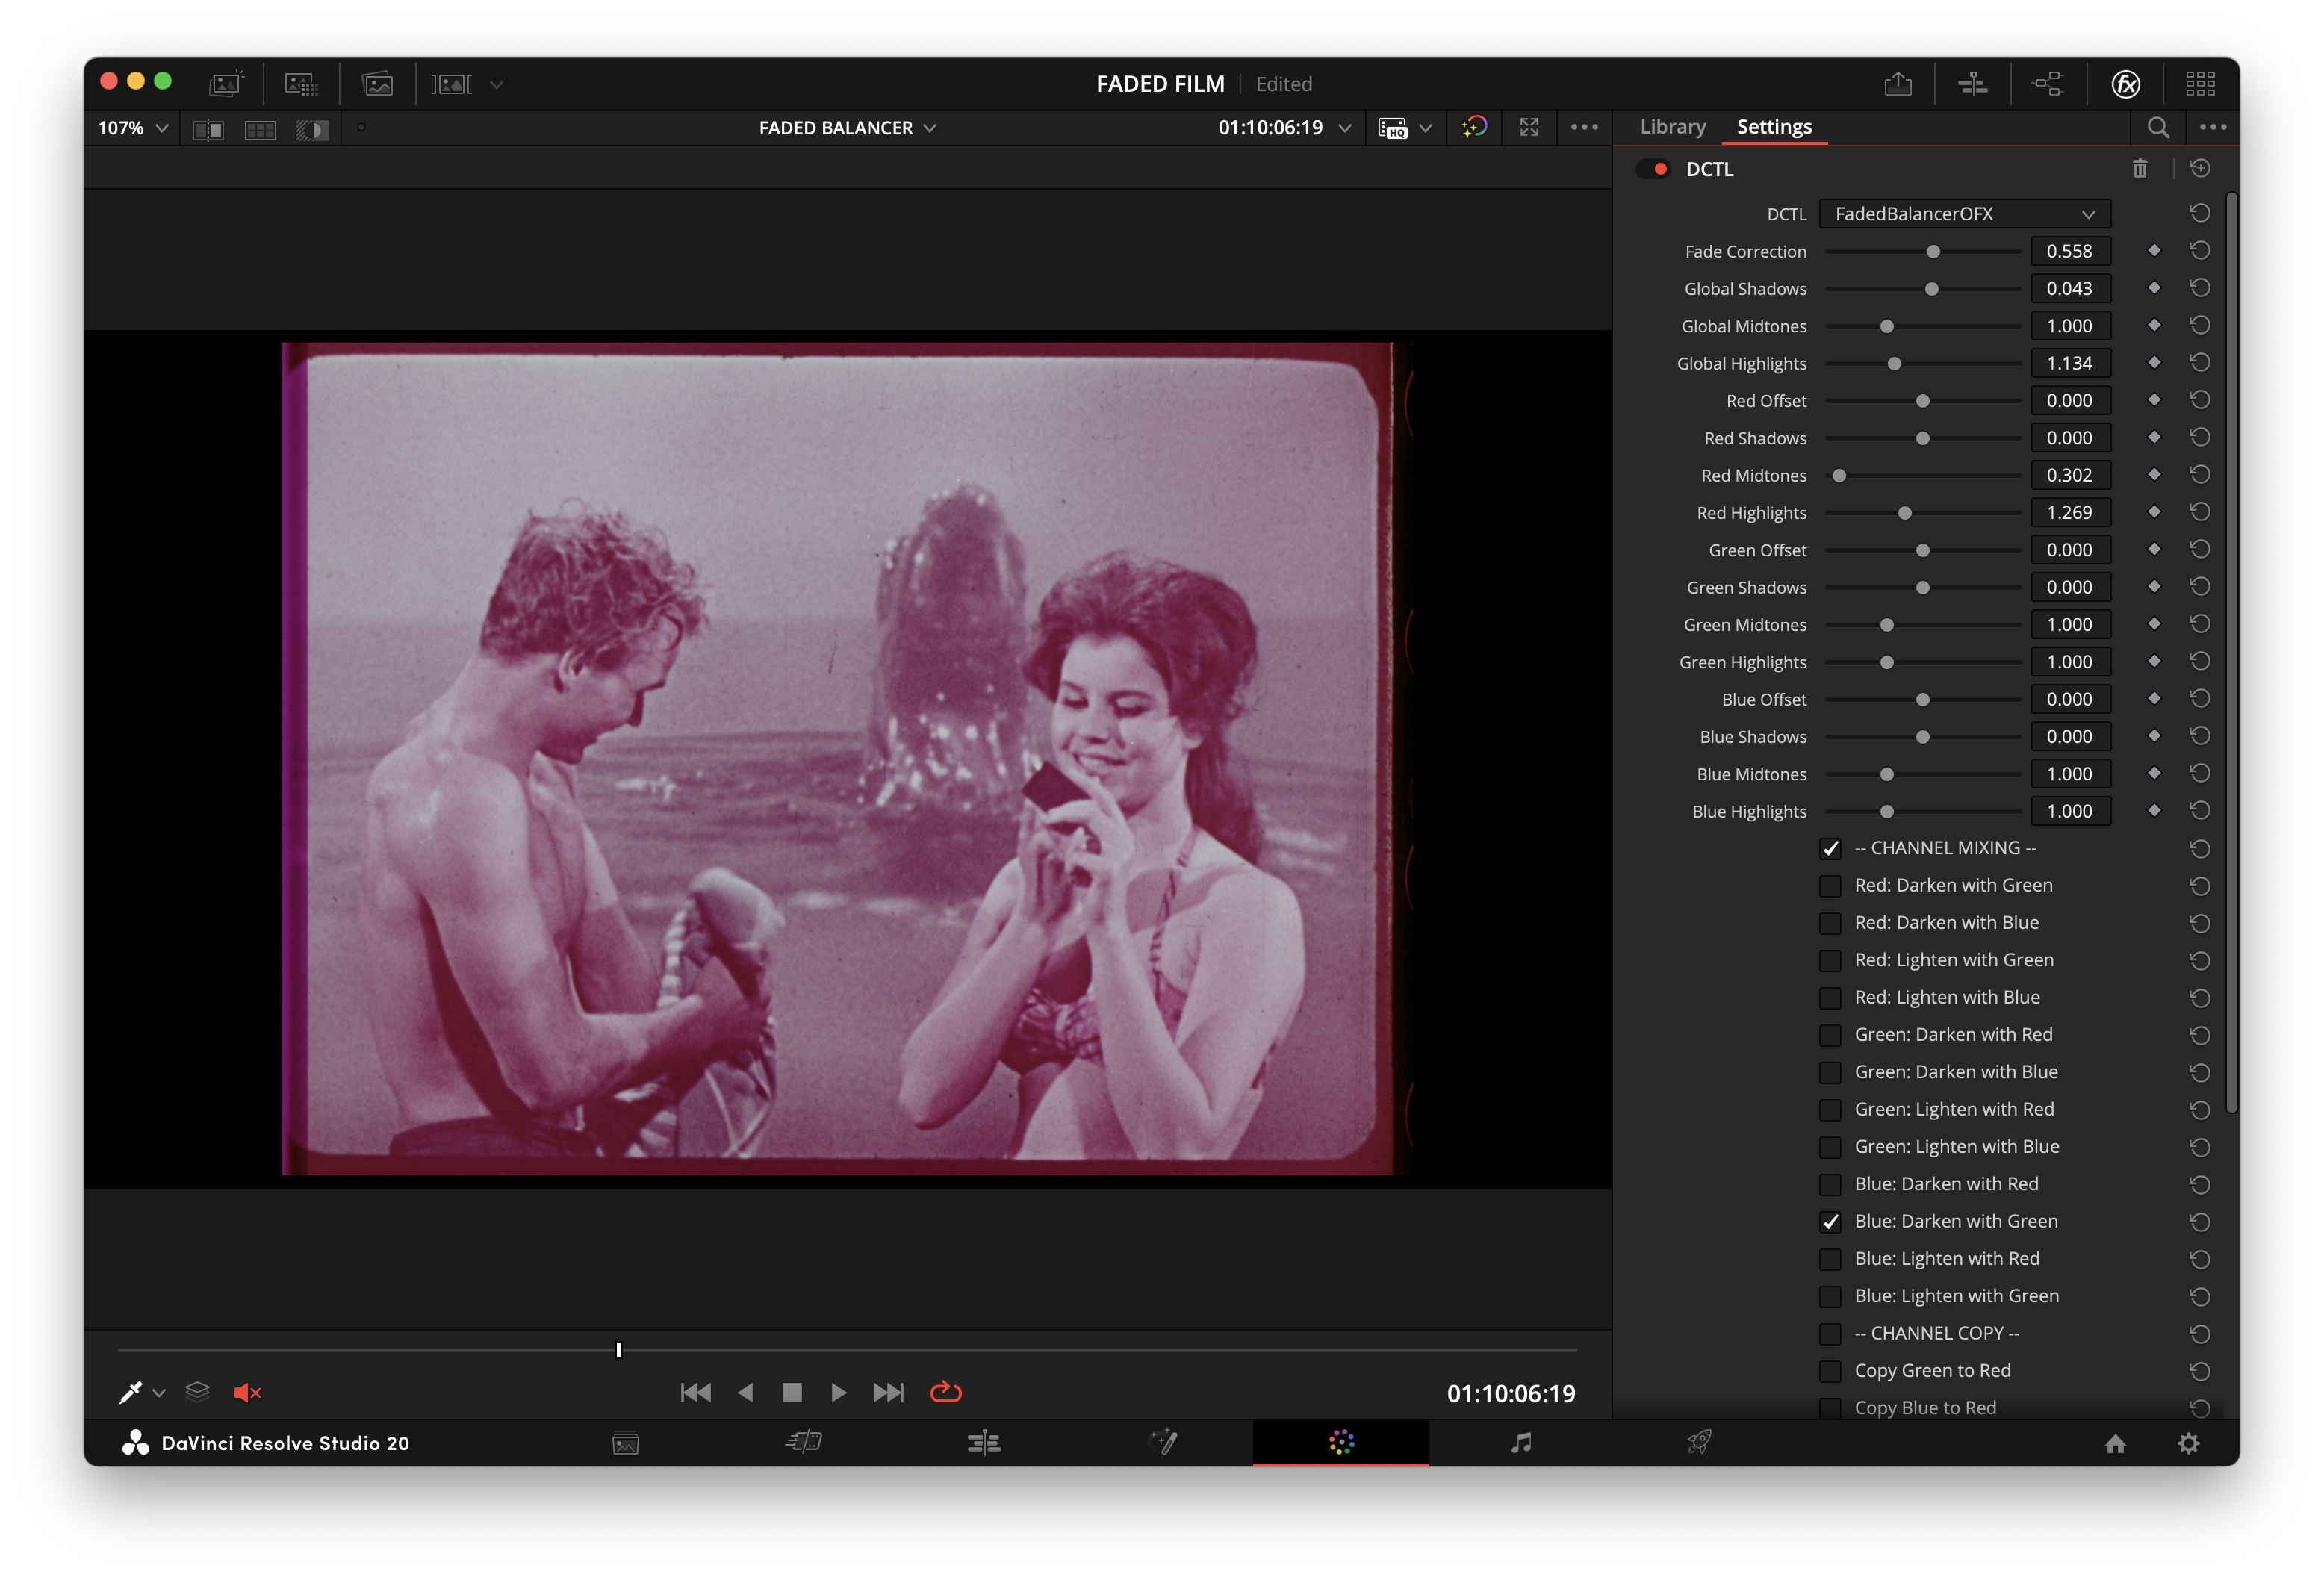2324x1577 pixels.
Task: Reset the Fade Correction parameter
Action: coord(2200,251)
